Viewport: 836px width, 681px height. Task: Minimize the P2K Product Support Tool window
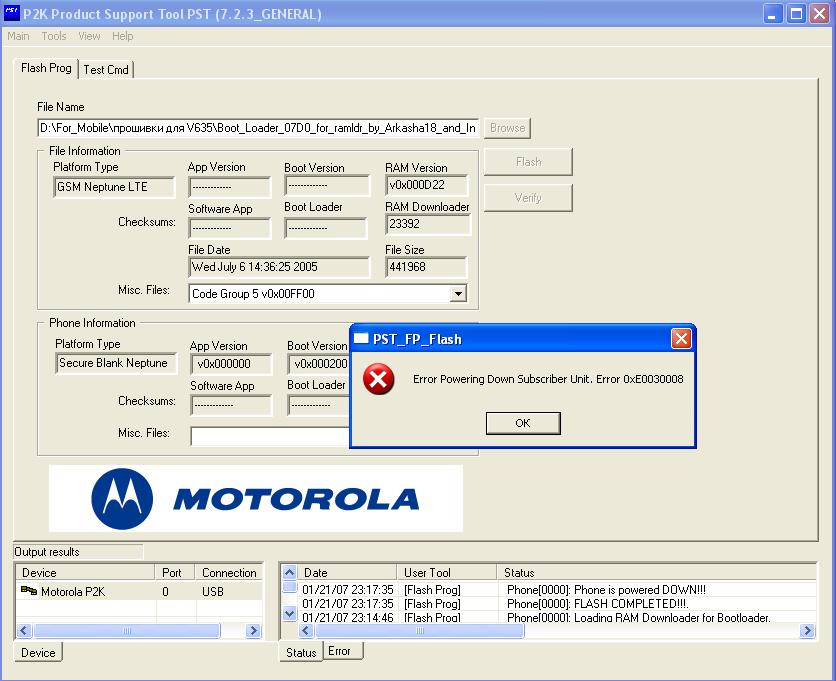(x=773, y=13)
